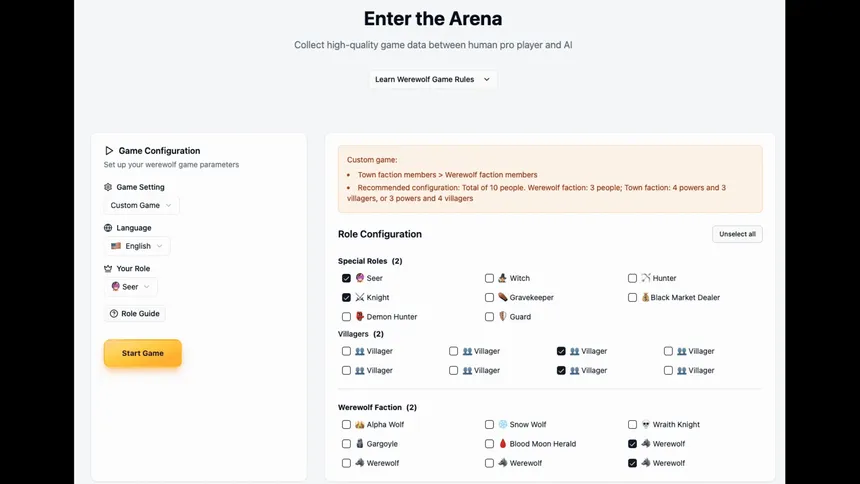Uncheck the Seer role checkbox

click(x=346, y=278)
